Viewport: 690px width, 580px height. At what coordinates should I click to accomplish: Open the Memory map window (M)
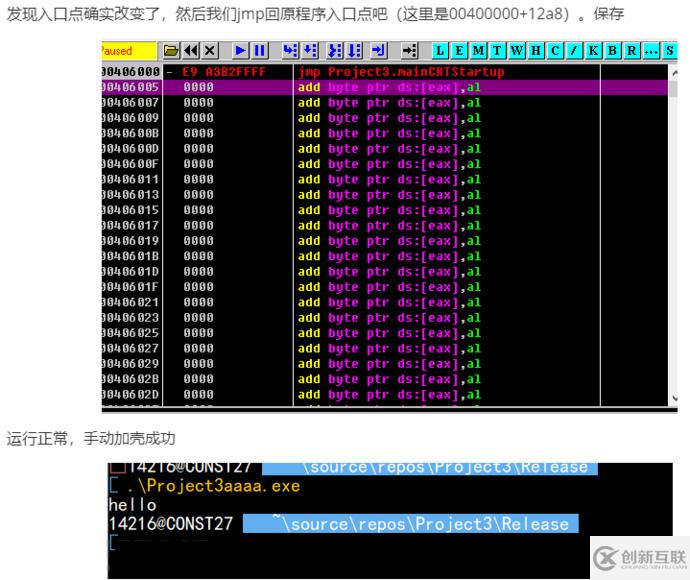[x=478, y=51]
